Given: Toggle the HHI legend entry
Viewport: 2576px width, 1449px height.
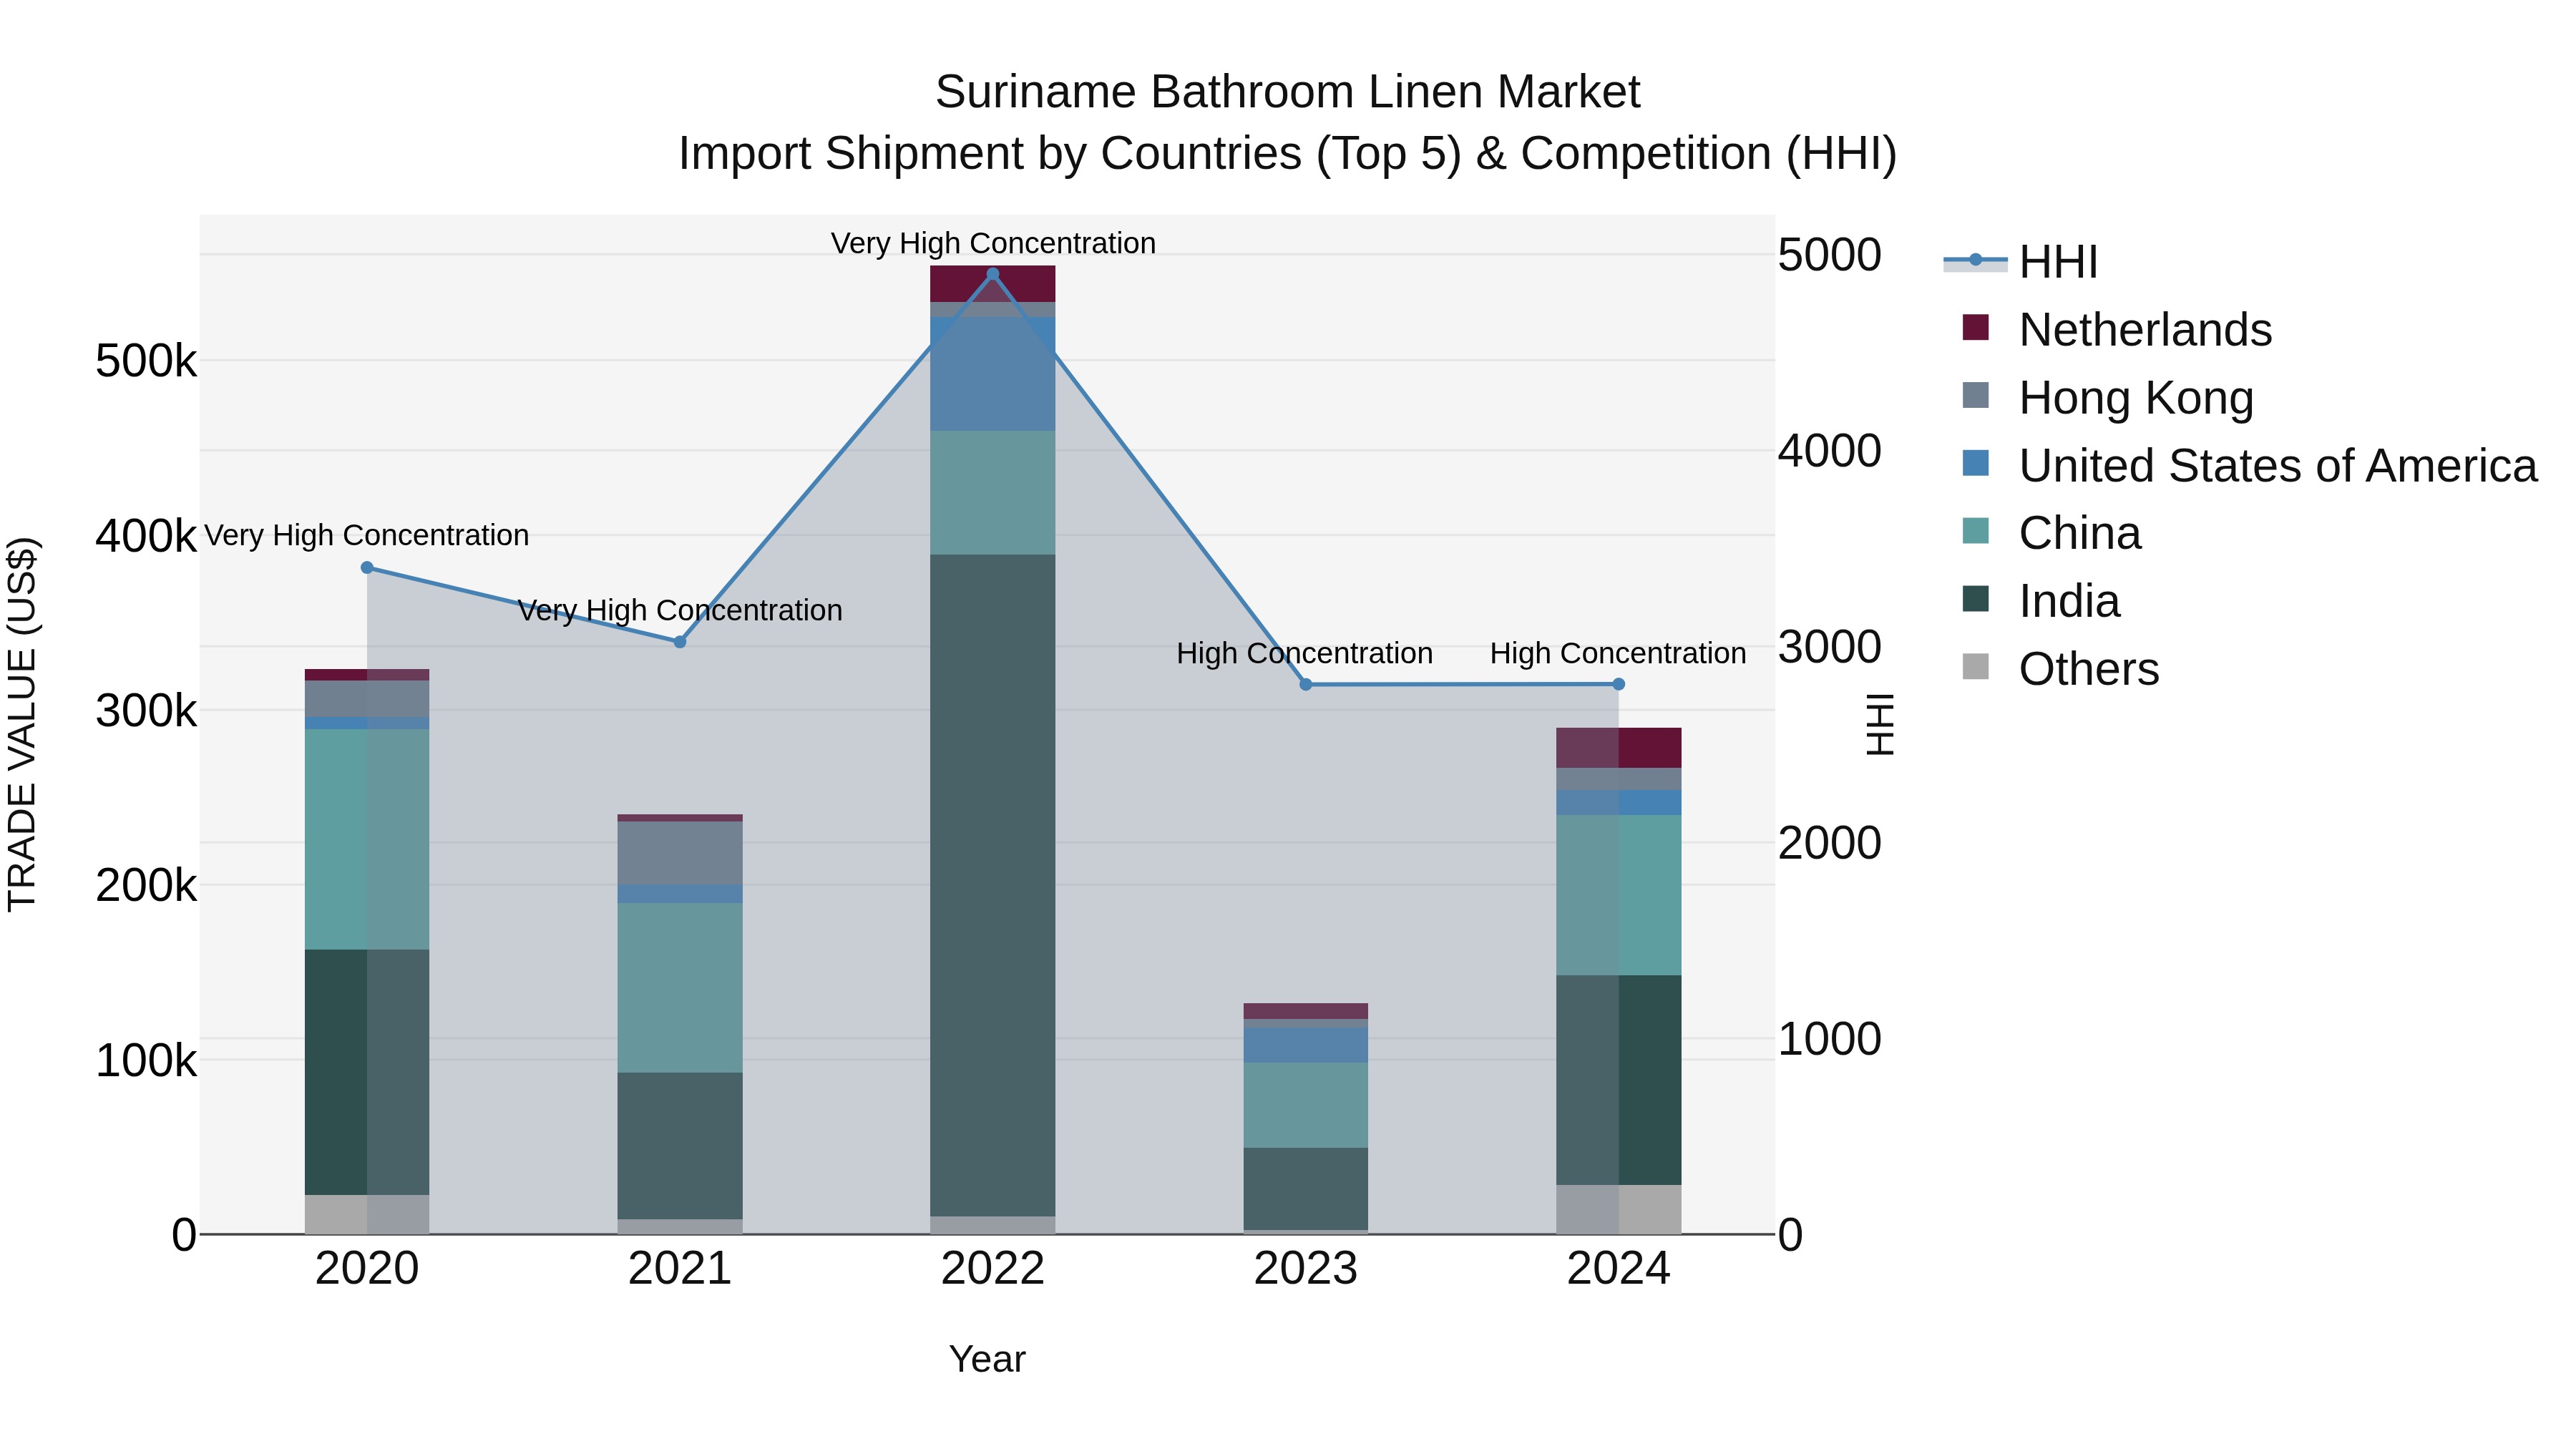Looking at the screenshot, I should 2020,262.
